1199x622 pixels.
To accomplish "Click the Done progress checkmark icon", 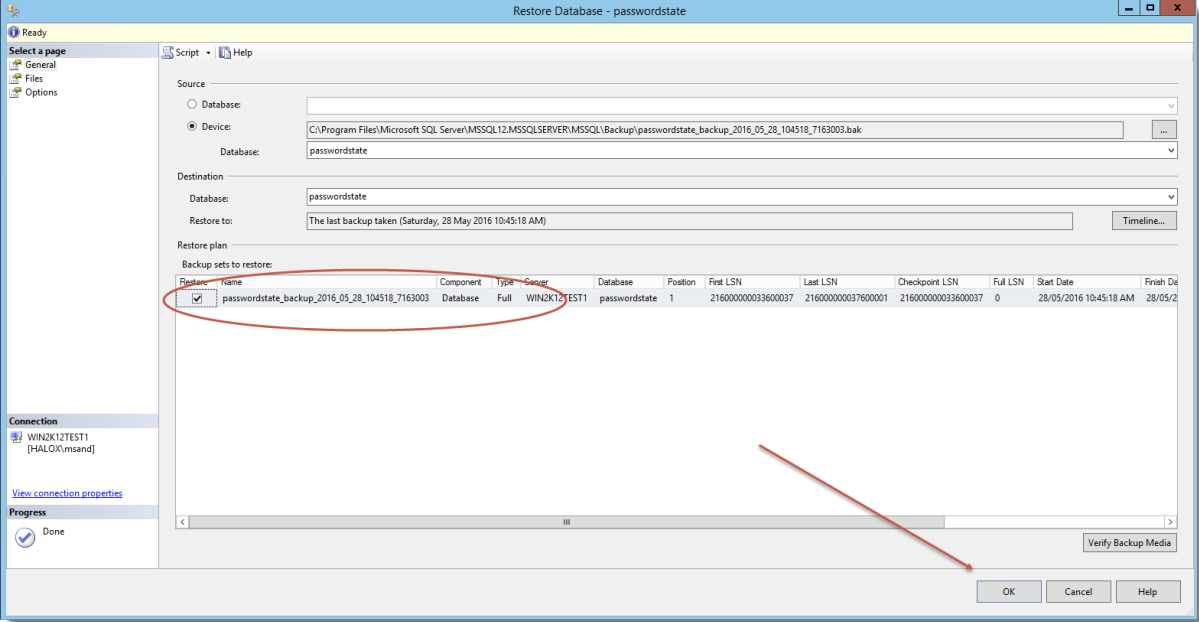I will [x=25, y=538].
